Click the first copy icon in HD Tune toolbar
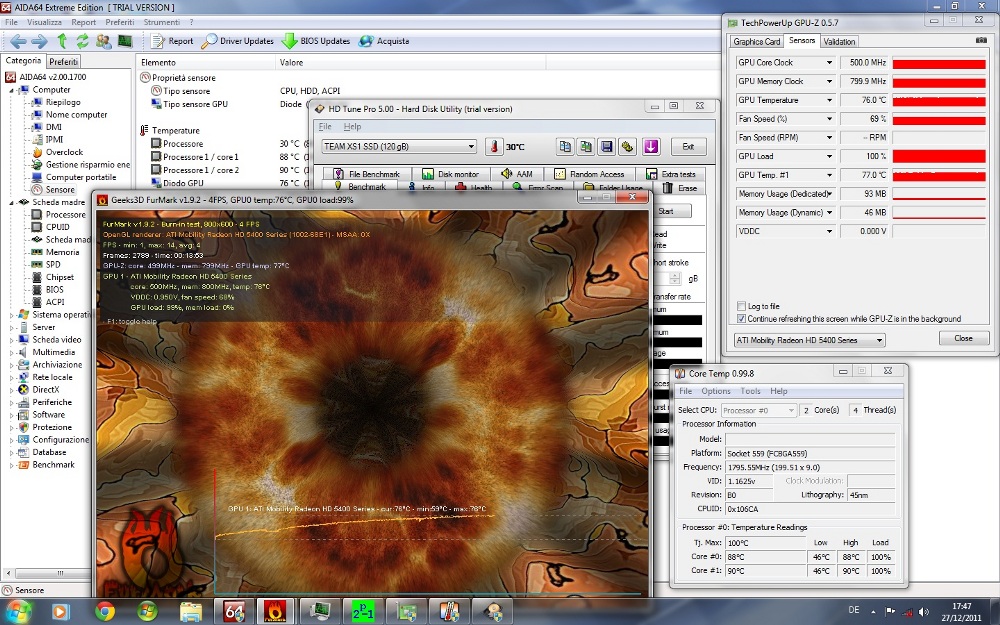Viewport: 1000px width, 625px height. pyautogui.click(x=565, y=147)
